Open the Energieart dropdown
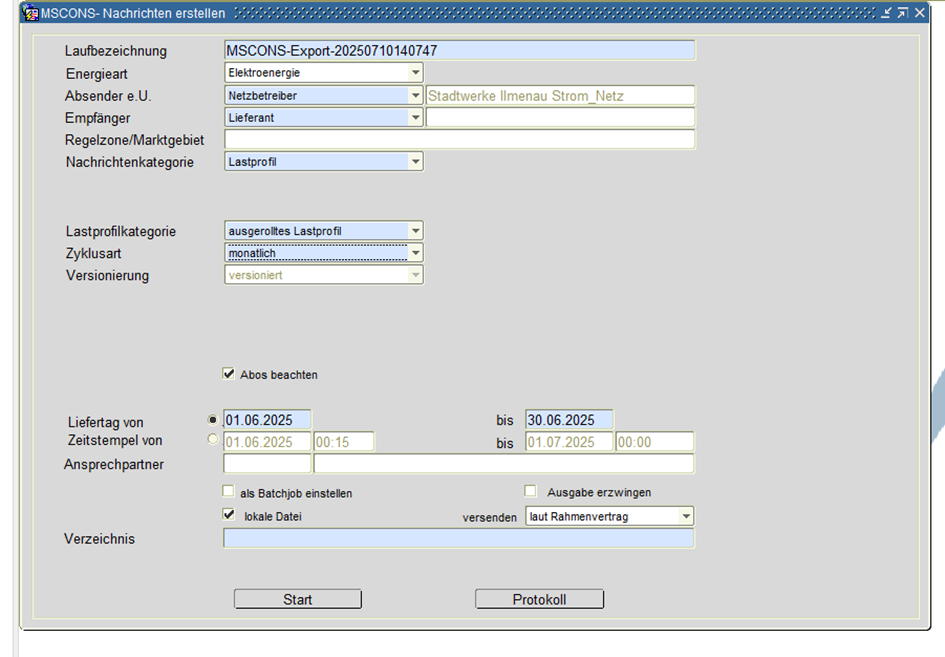Image resolution: width=945 pixels, height=657 pixels. [x=415, y=73]
